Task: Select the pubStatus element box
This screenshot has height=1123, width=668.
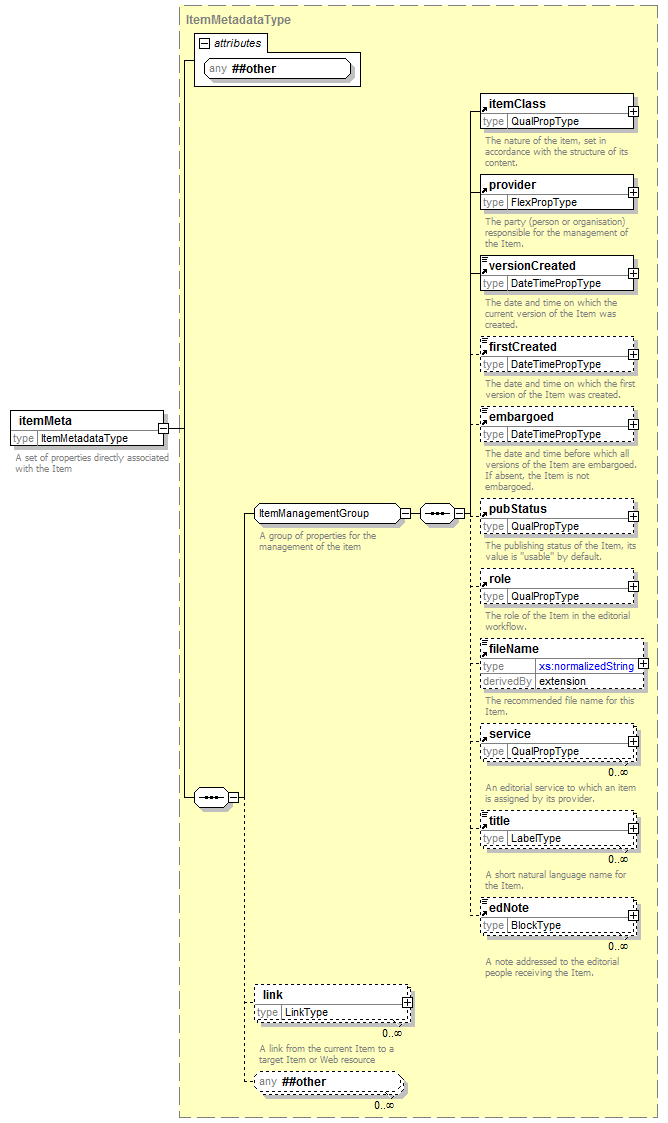Action: (x=556, y=517)
